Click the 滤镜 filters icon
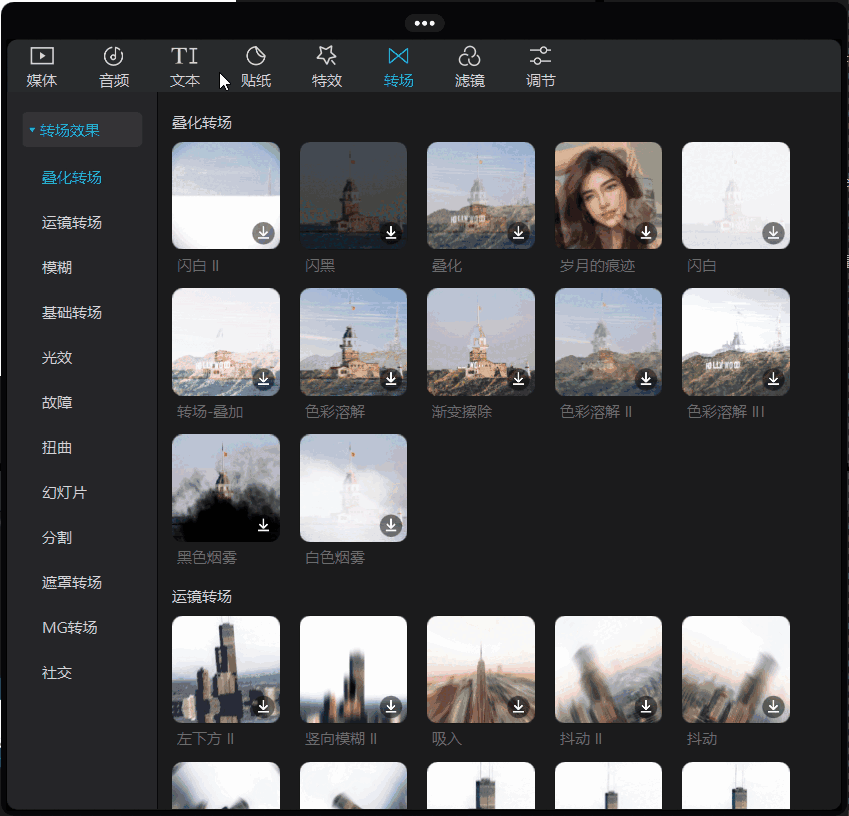Image resolution: width=849 pixels, height=816 pixels. point(469,67)
